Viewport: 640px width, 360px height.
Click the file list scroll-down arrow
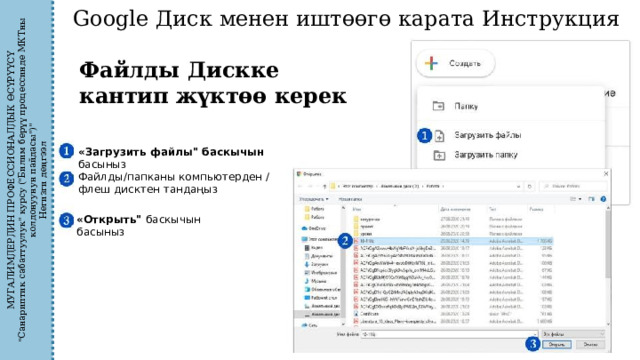(x=608, y=324)
